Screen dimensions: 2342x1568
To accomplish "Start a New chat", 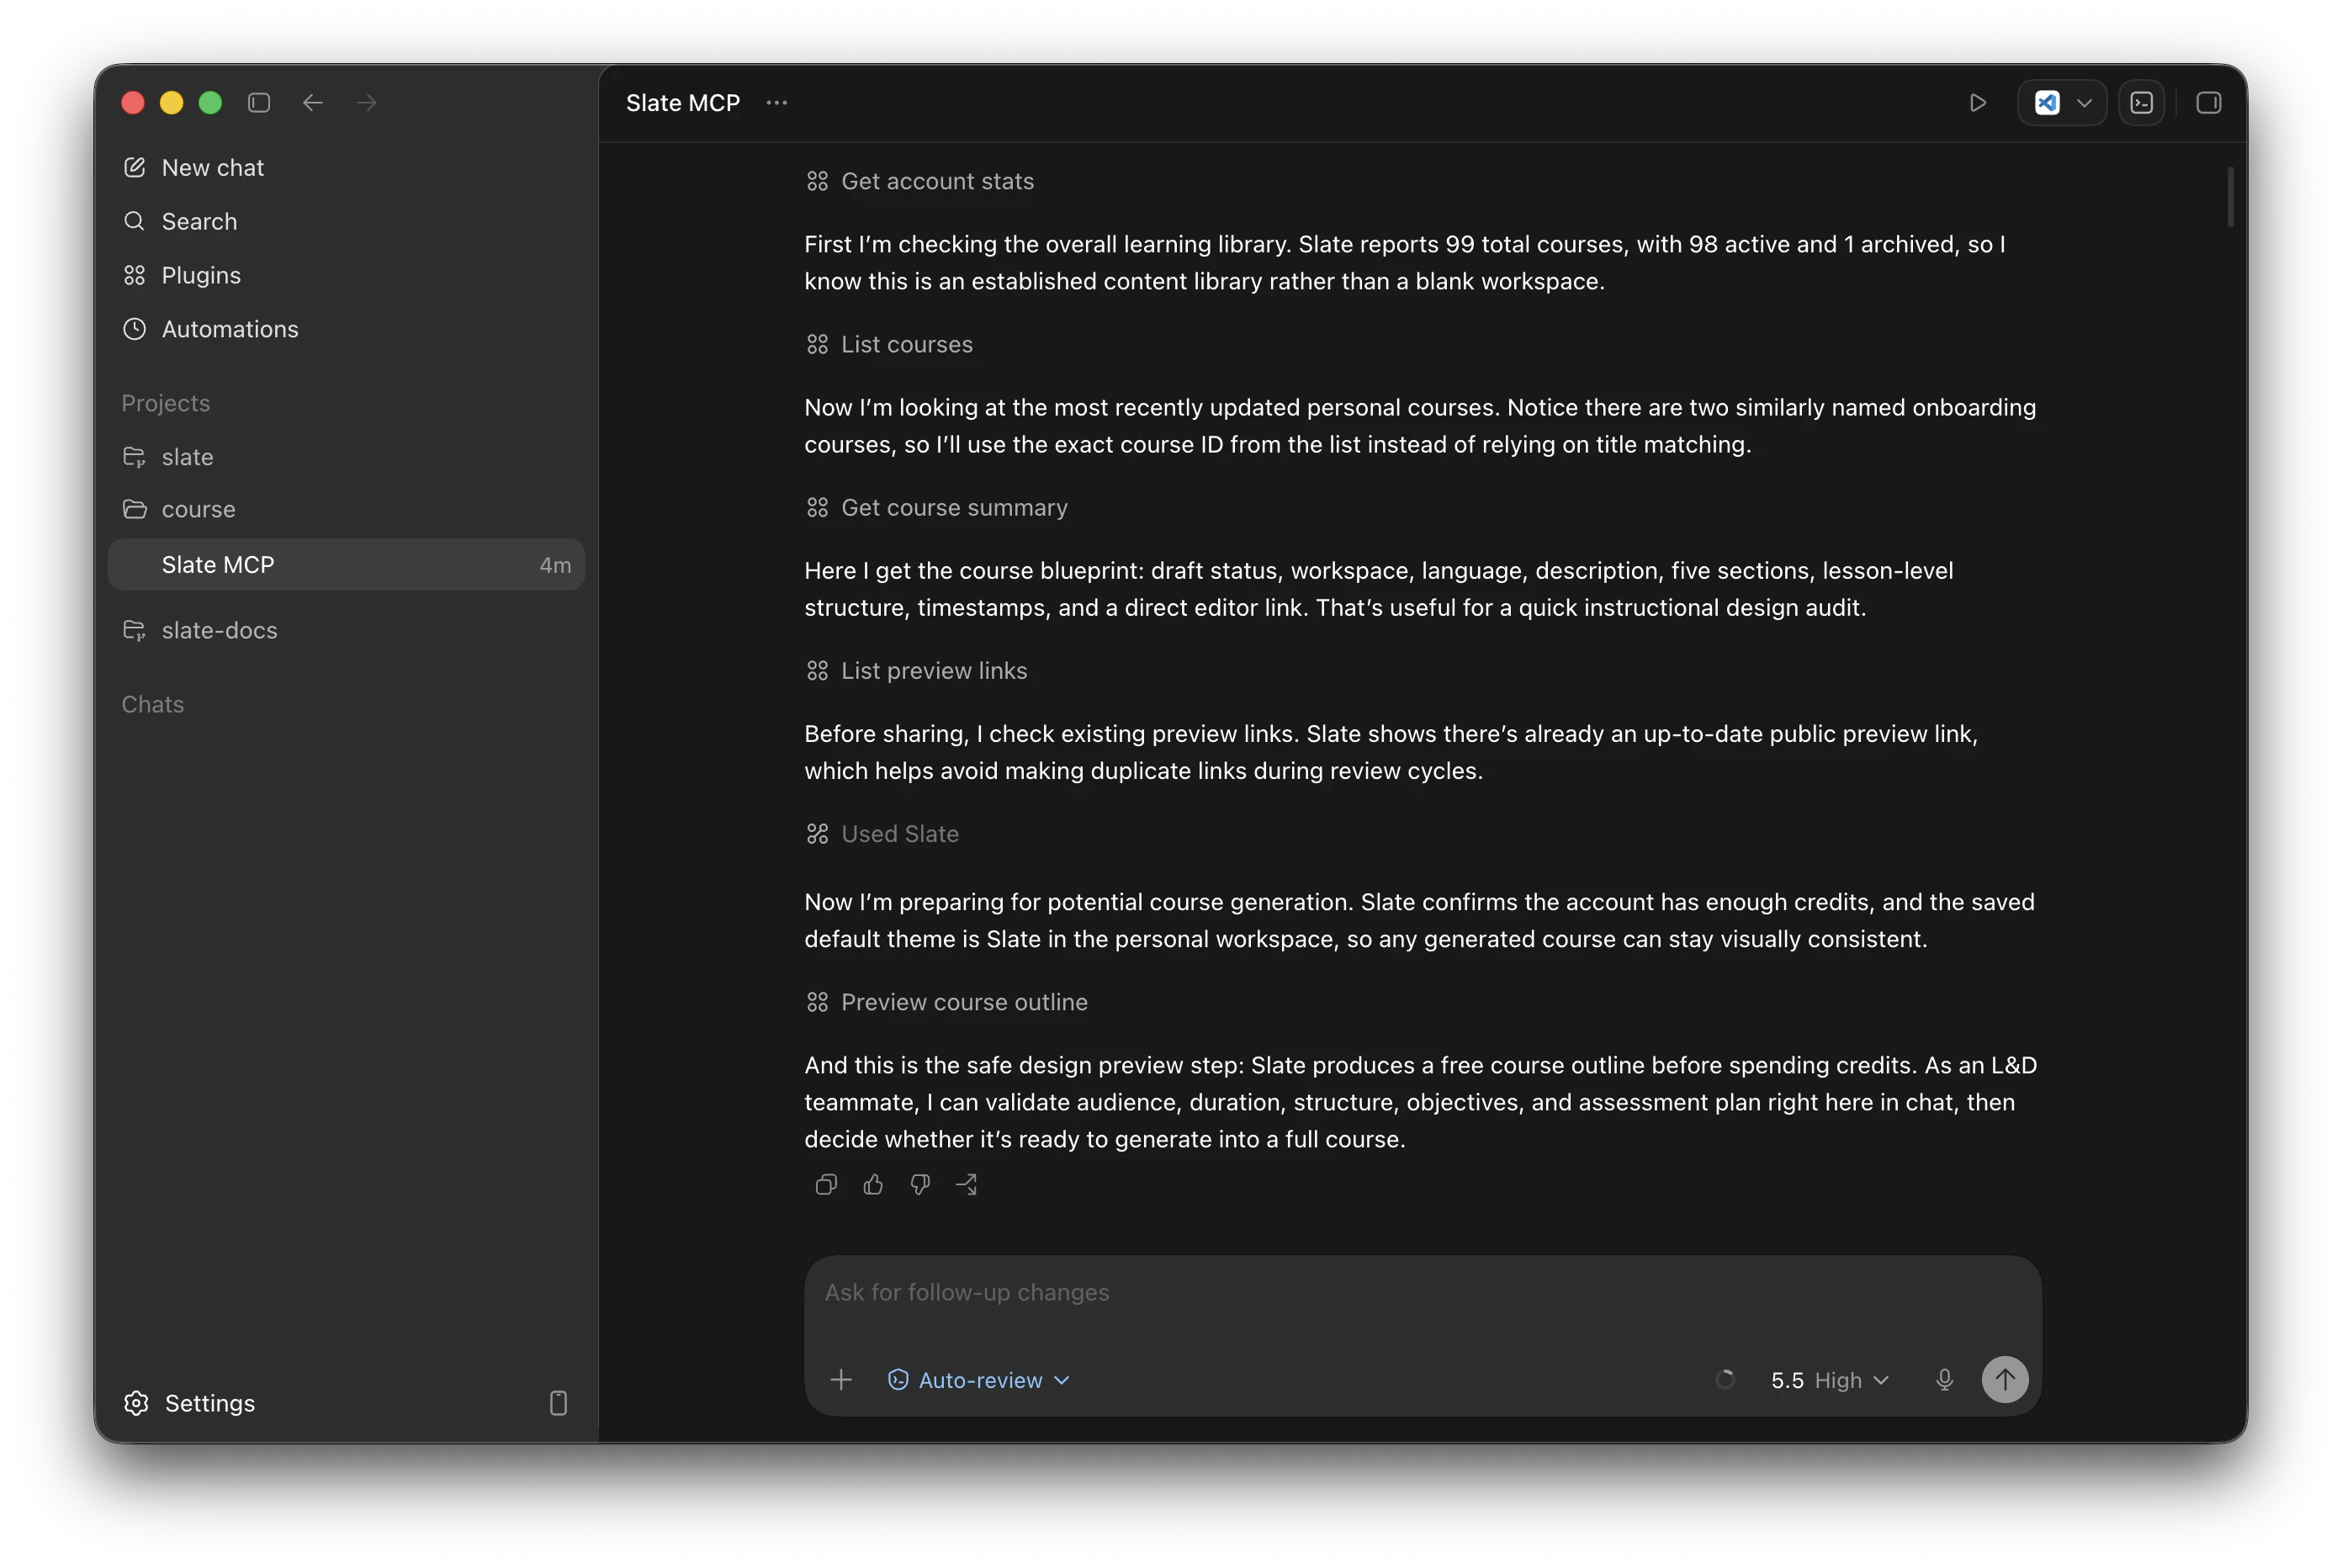I will click(193, 167).
